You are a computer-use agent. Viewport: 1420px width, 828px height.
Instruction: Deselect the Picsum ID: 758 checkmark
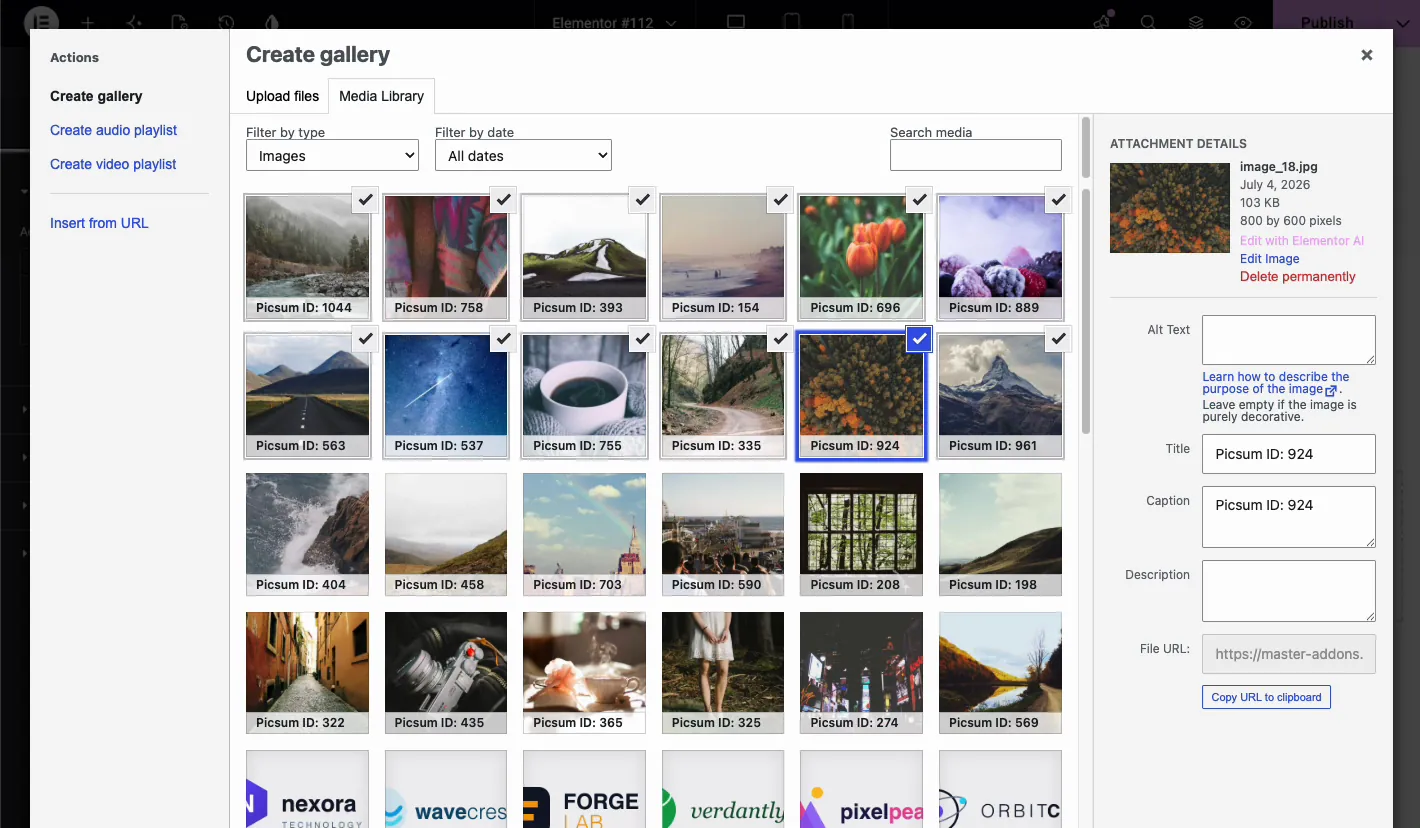point(504,200)
